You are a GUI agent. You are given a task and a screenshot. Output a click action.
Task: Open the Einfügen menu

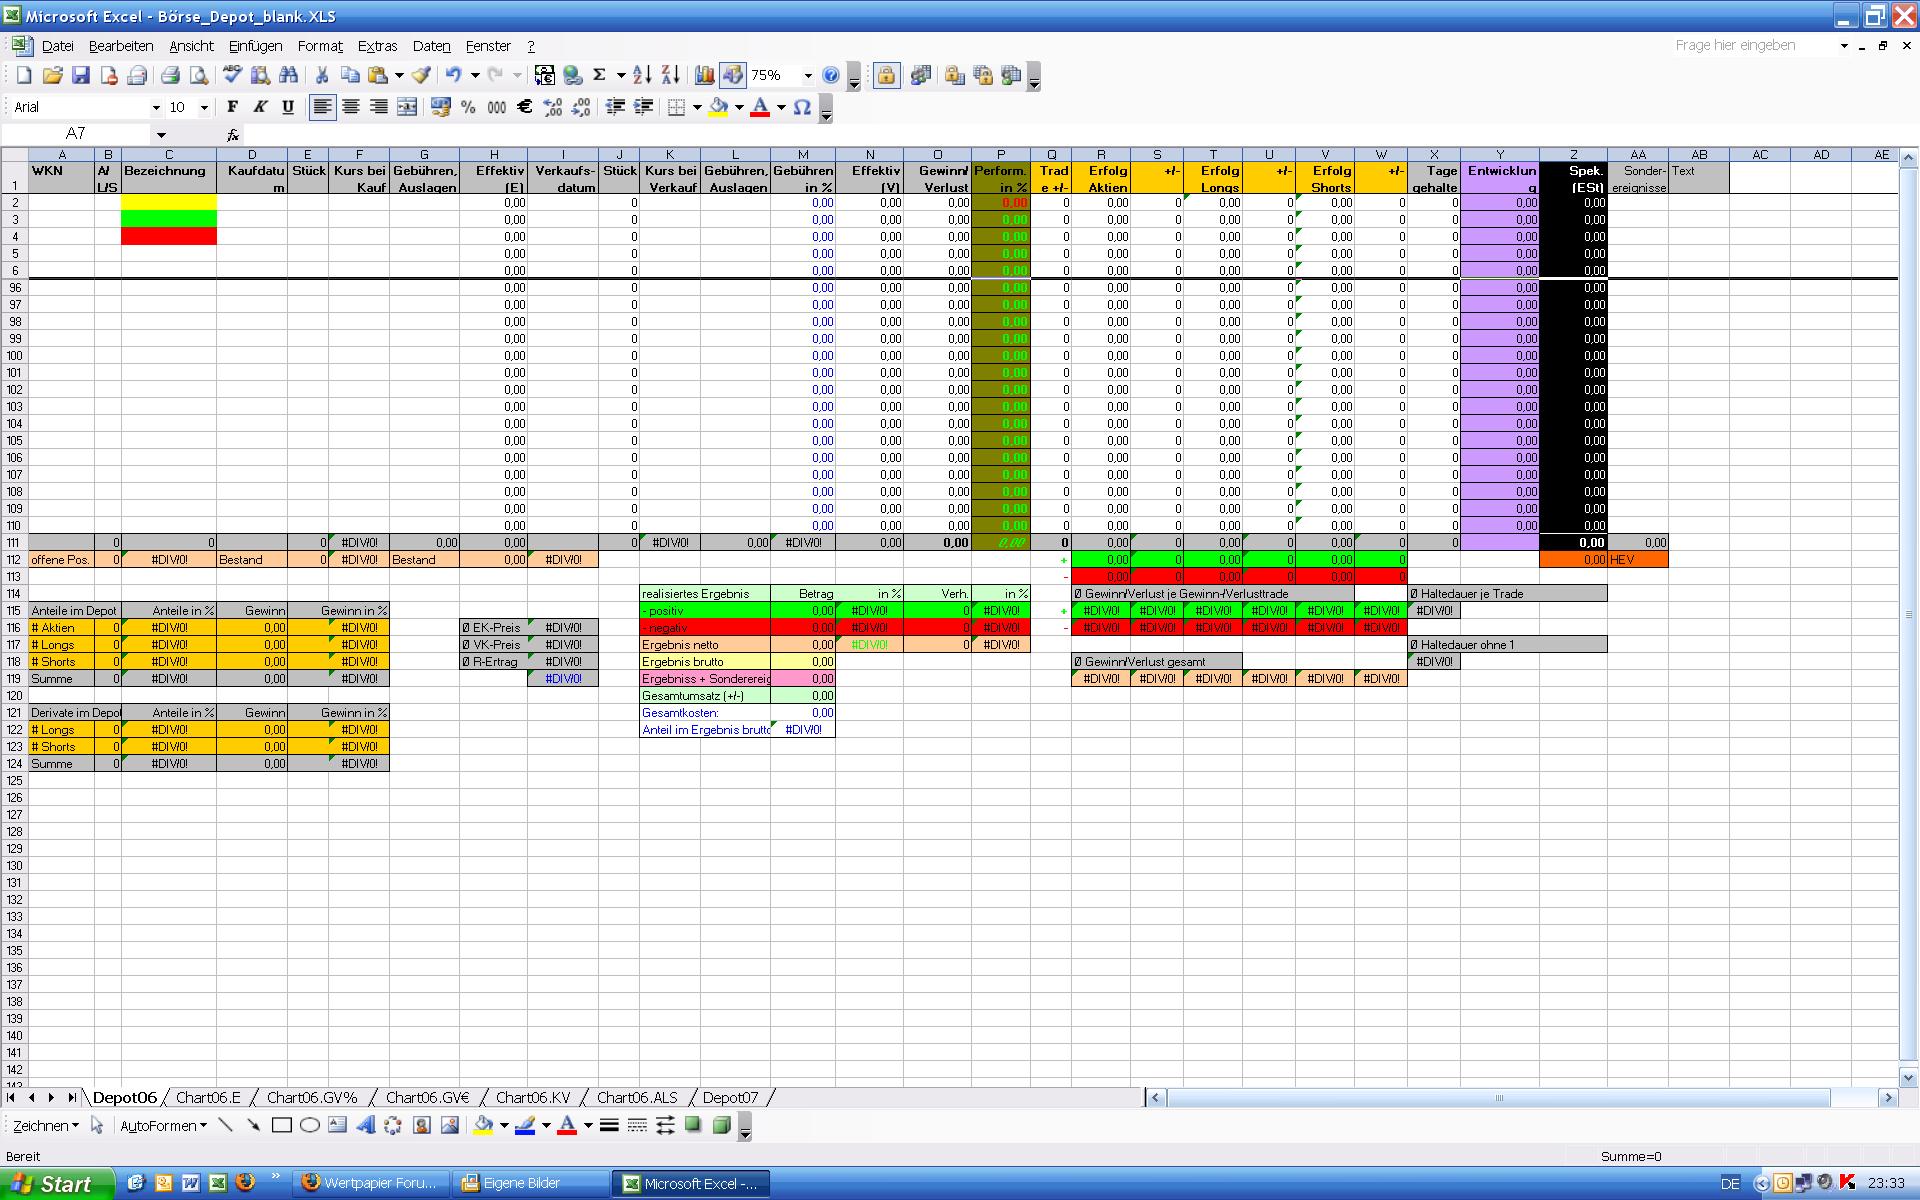tap(255, 46)
